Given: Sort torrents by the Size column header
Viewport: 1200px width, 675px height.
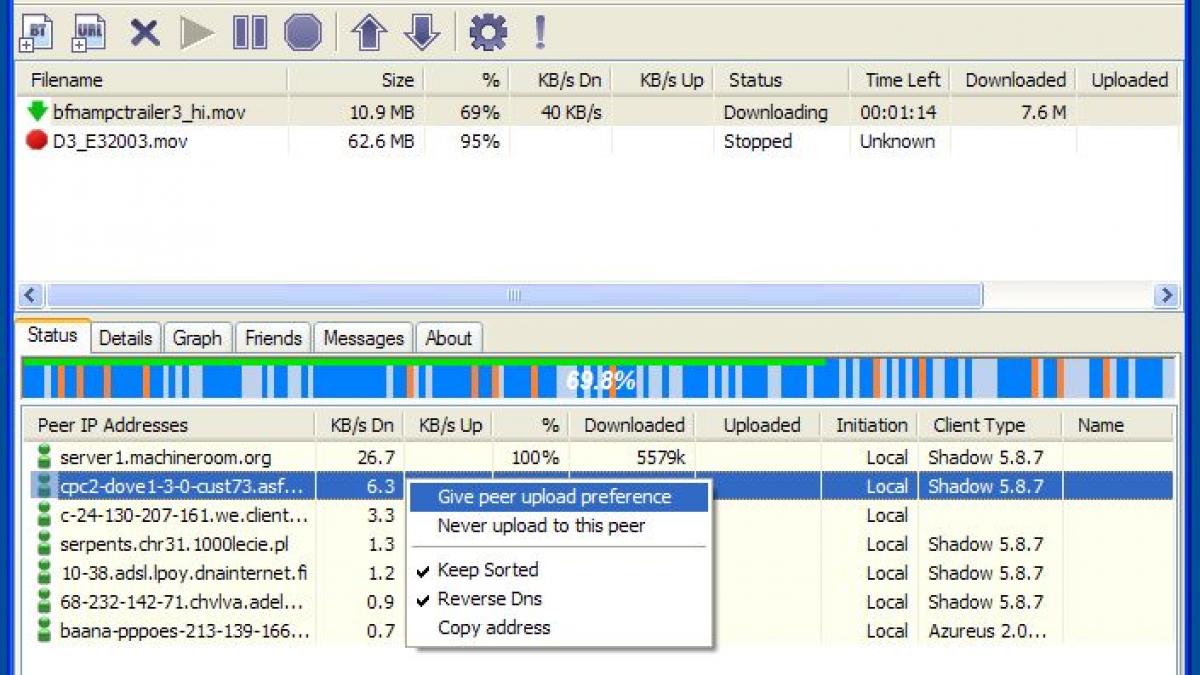Looking at the screenshot, I should click(396, 80).
